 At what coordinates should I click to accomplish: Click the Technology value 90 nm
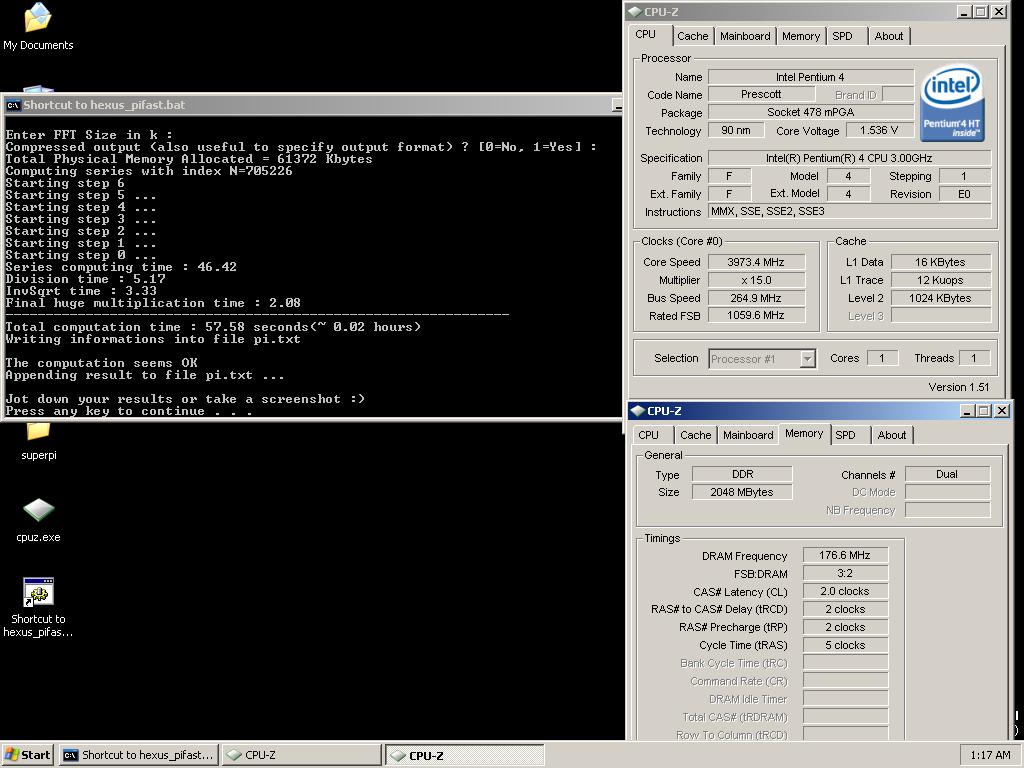tap(735, 131)
